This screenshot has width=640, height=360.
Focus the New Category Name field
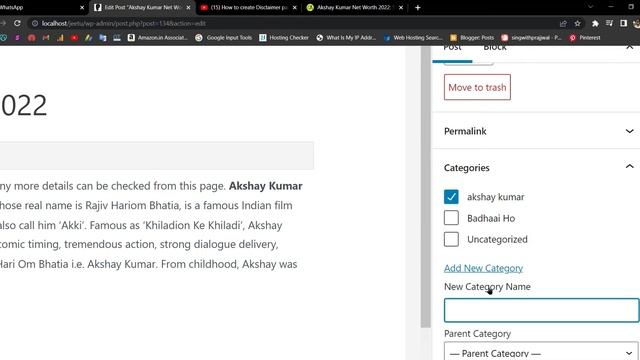[x=541, y=310]
